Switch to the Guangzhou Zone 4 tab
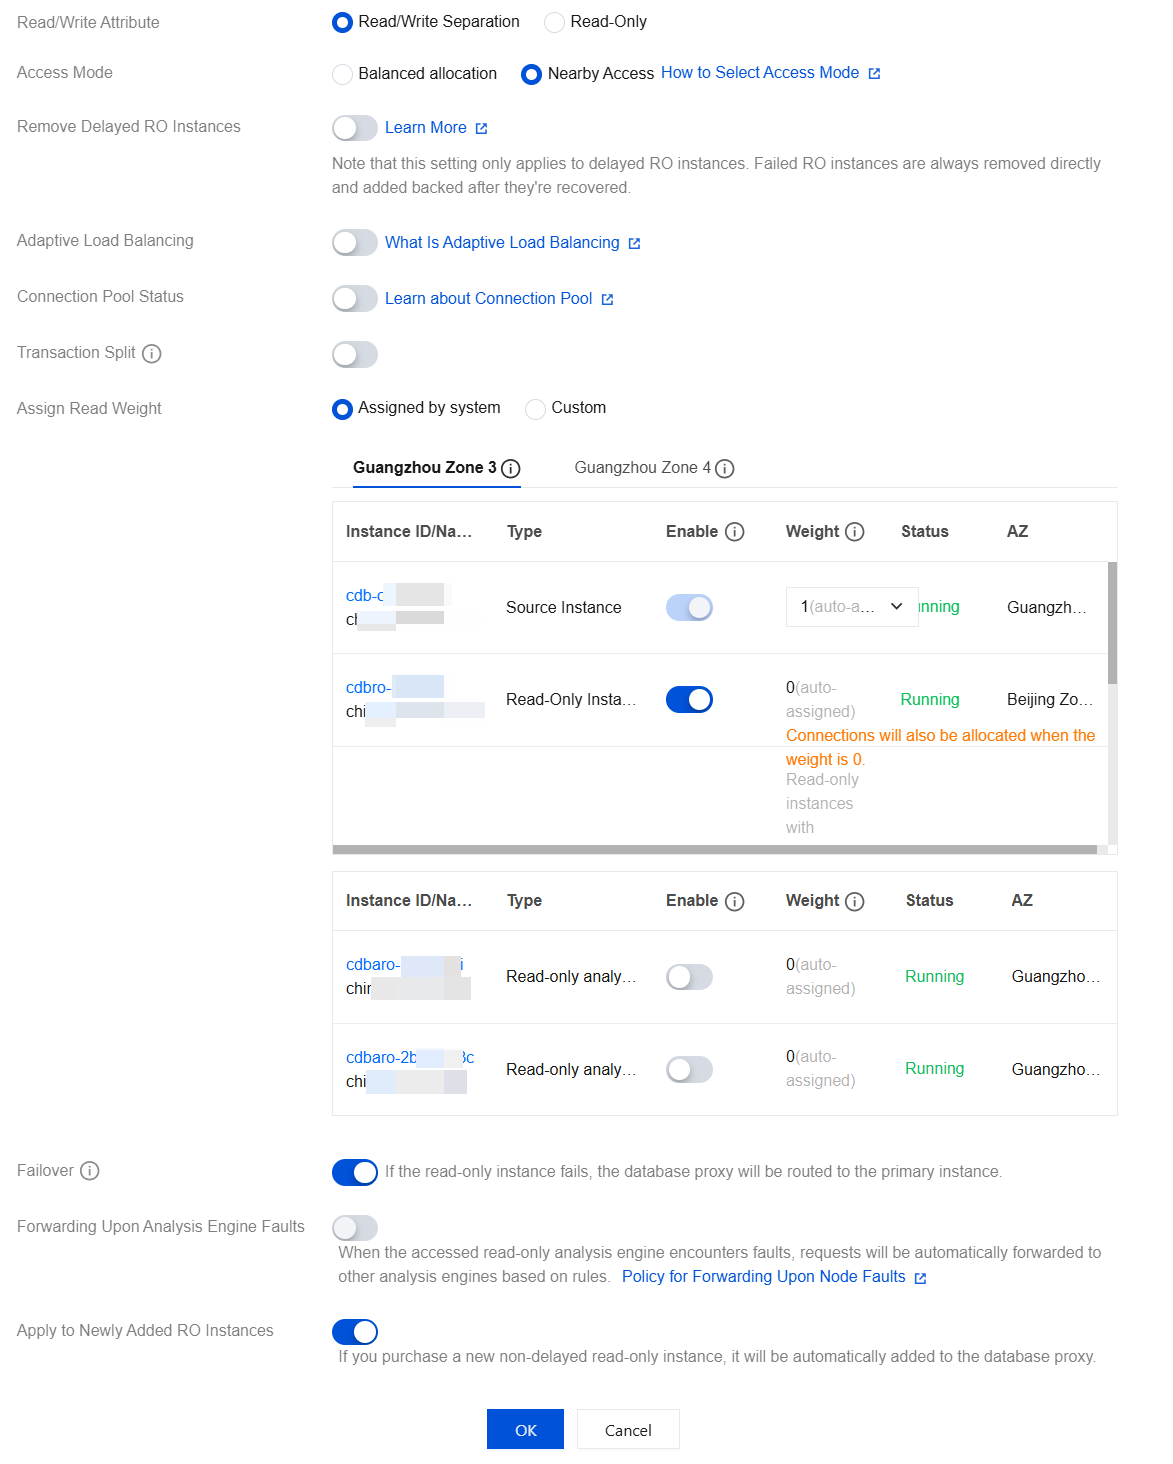1173x1464 pixels. pyautogui.click(x=642, y=468)
